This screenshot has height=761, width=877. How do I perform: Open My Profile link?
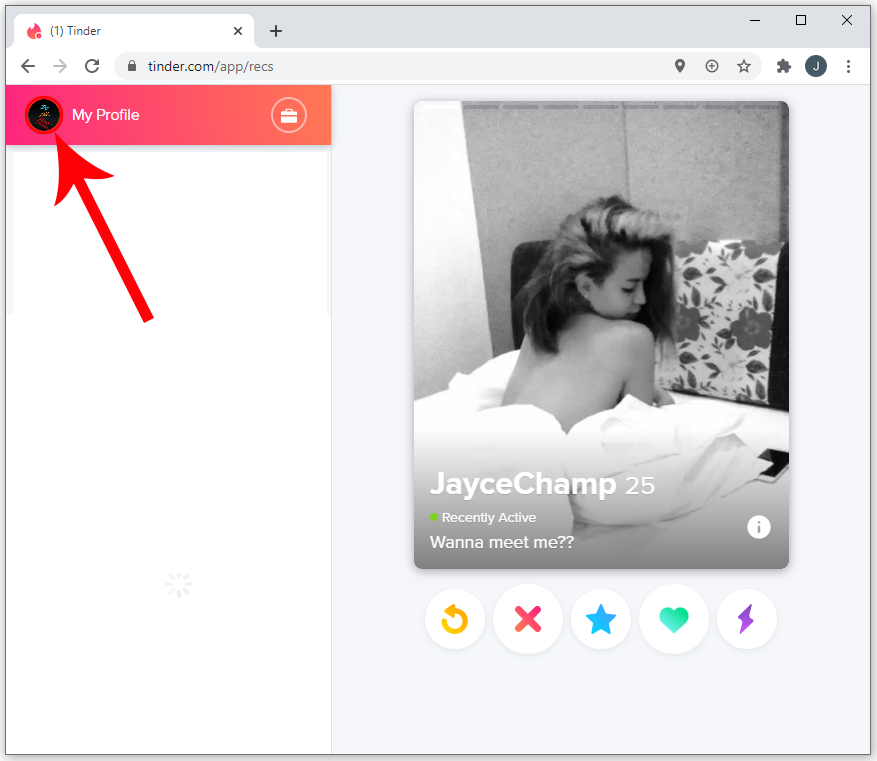105,115
